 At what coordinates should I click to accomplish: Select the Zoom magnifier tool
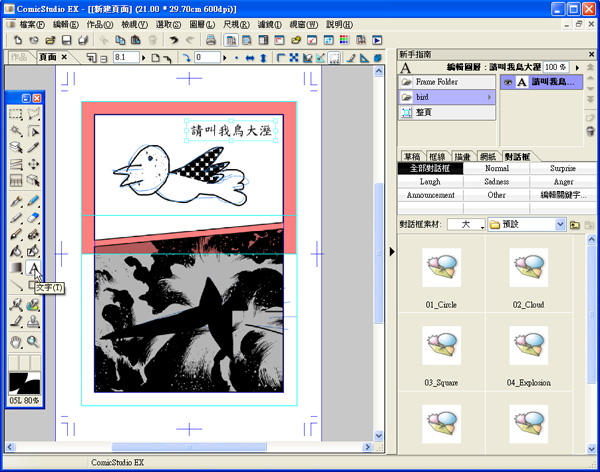[x=34, y=341]
